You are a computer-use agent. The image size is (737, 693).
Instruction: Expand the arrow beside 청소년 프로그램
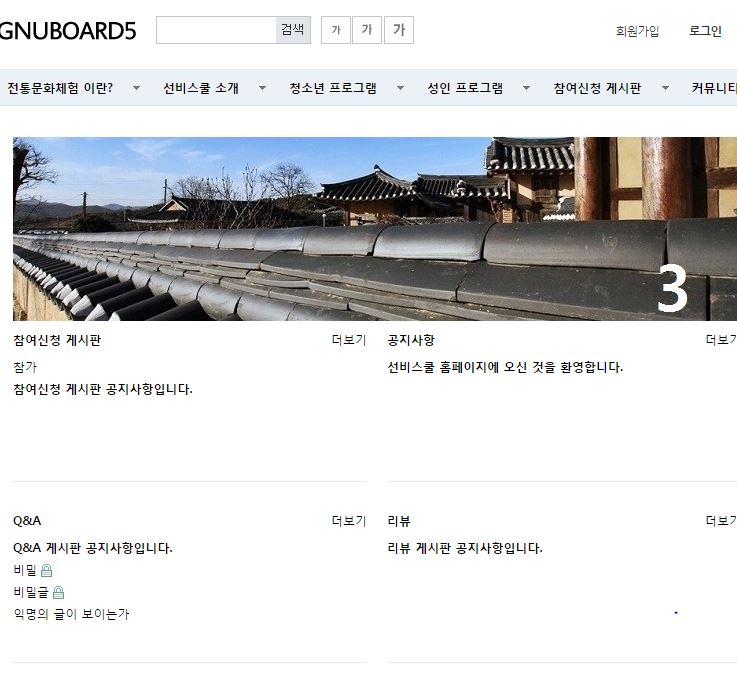coord(400,88)
